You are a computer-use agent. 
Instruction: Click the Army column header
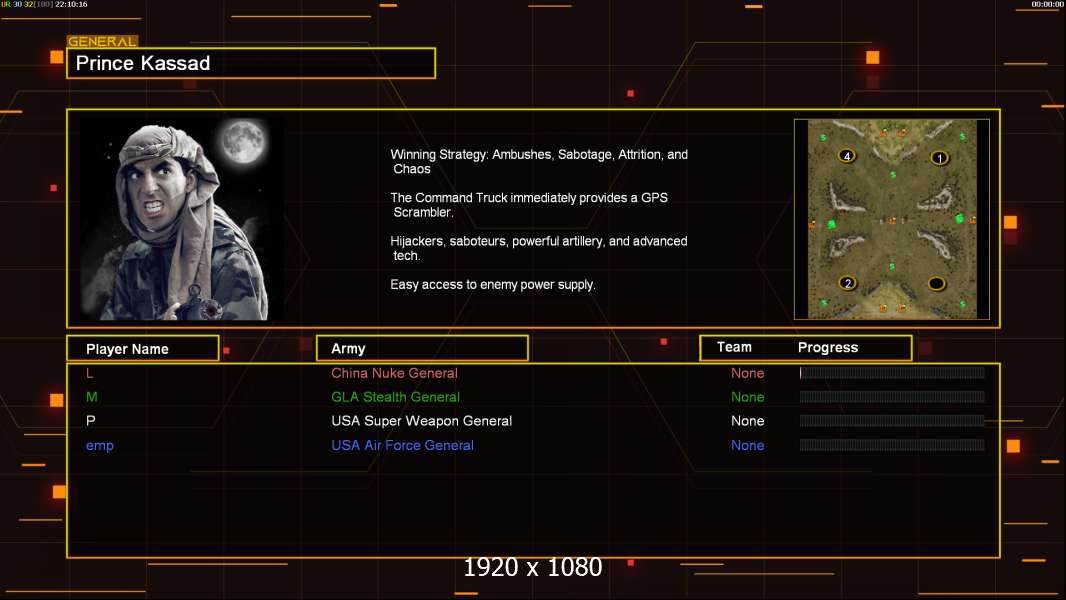point(422,349)
